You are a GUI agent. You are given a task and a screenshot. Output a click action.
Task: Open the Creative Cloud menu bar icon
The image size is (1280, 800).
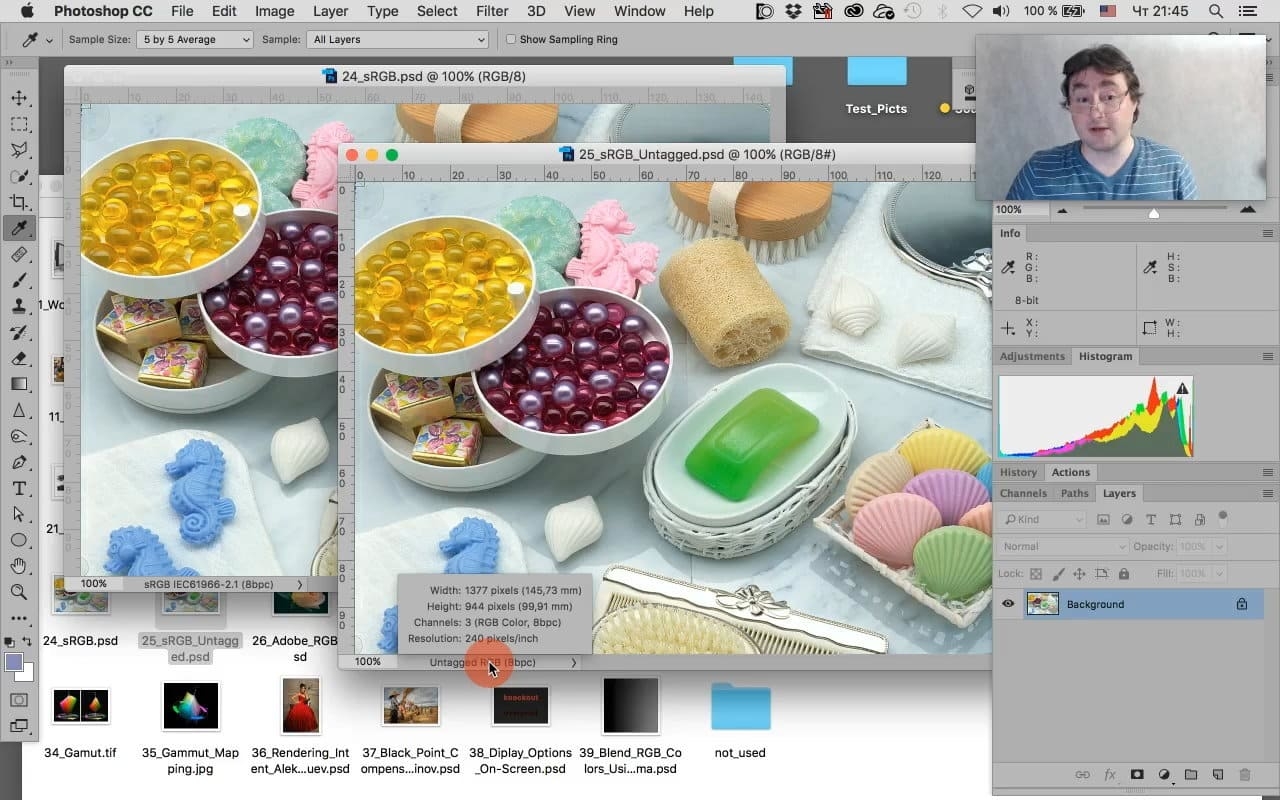click(x=853, y=11)
